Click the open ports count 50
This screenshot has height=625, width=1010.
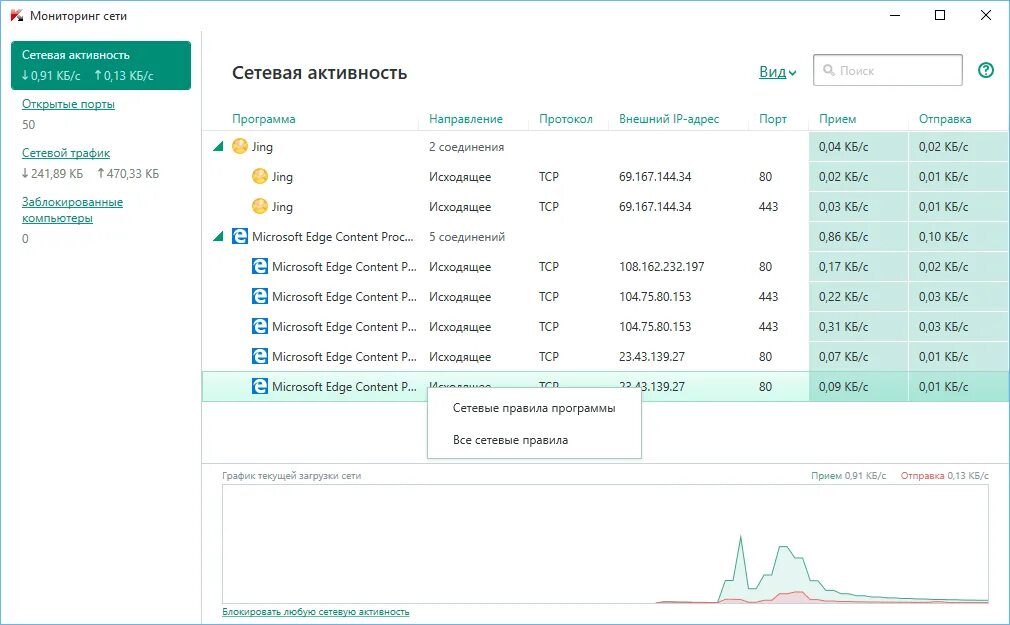point(28,124)
